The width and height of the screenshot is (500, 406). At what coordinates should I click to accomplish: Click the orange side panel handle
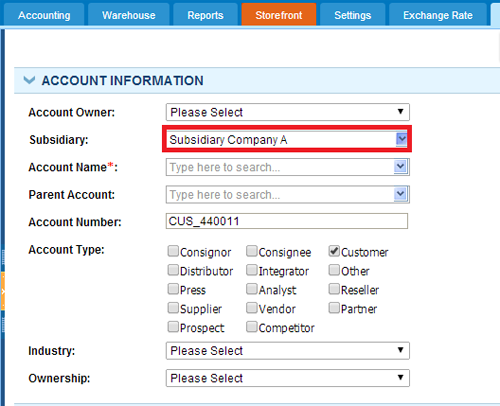pyautogui.click(x=3, y=291)
